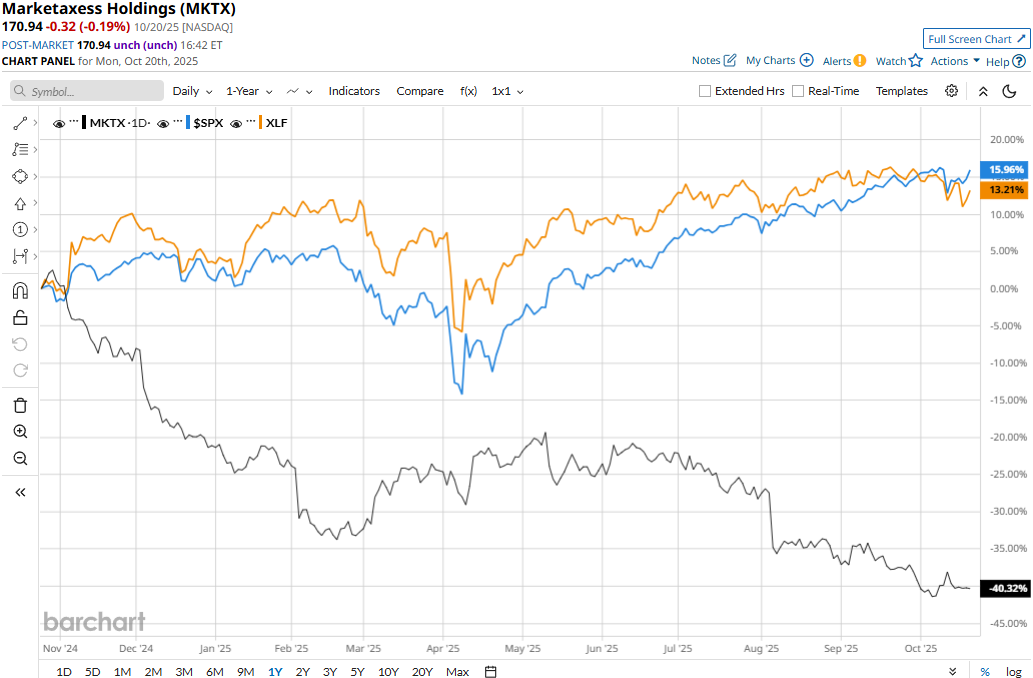
Task: Click the $SPX blue color swatch
Action: click(188, 123)
